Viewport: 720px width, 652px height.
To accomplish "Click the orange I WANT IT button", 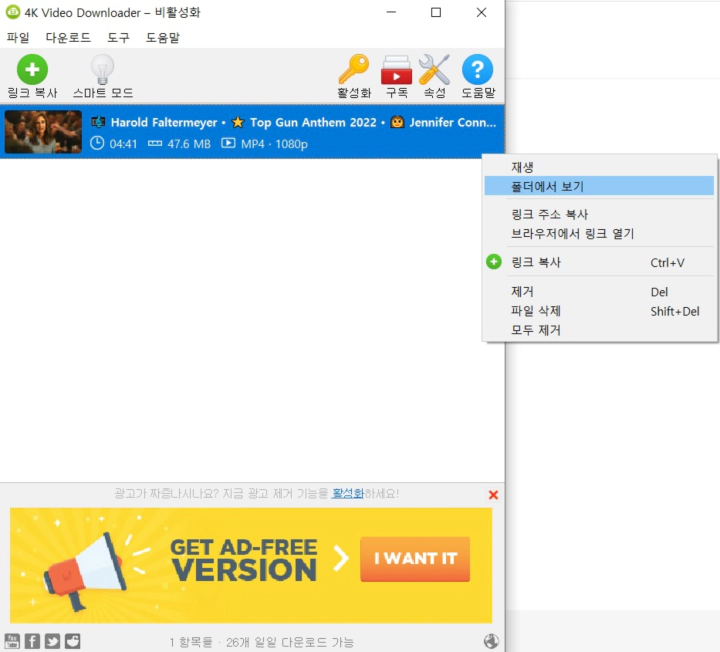I will click(415, 559).
